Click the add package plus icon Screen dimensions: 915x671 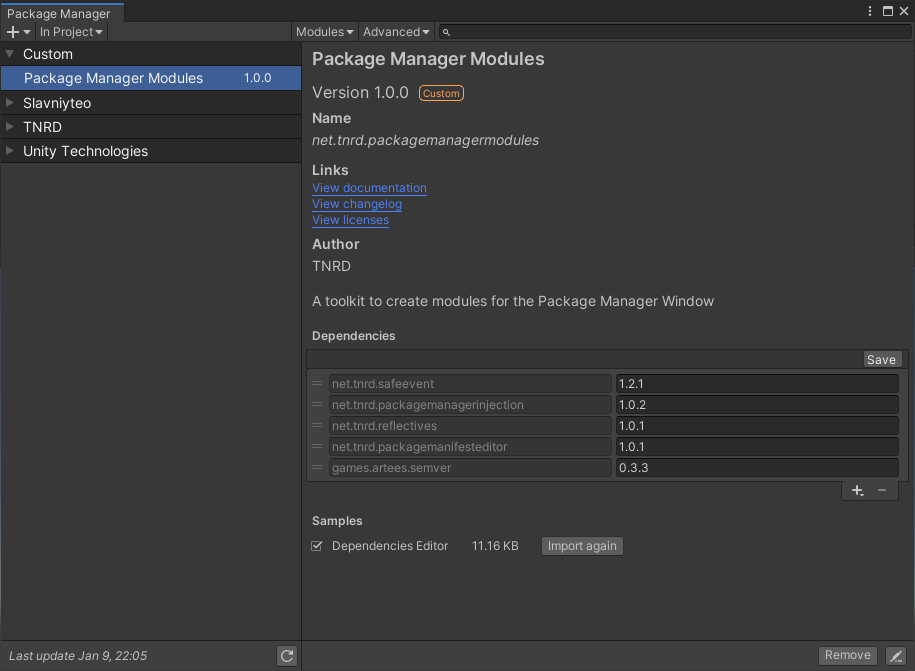(13, 31)
